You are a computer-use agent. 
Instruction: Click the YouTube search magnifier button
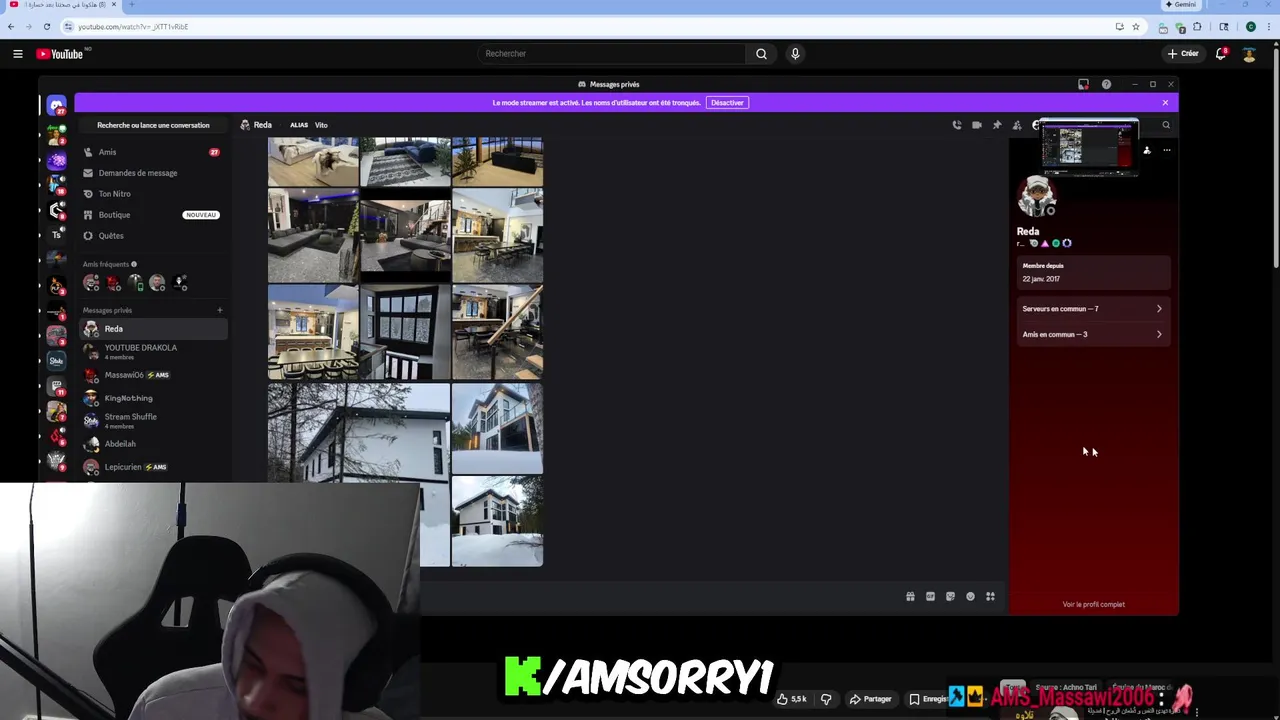pos(761,54)
